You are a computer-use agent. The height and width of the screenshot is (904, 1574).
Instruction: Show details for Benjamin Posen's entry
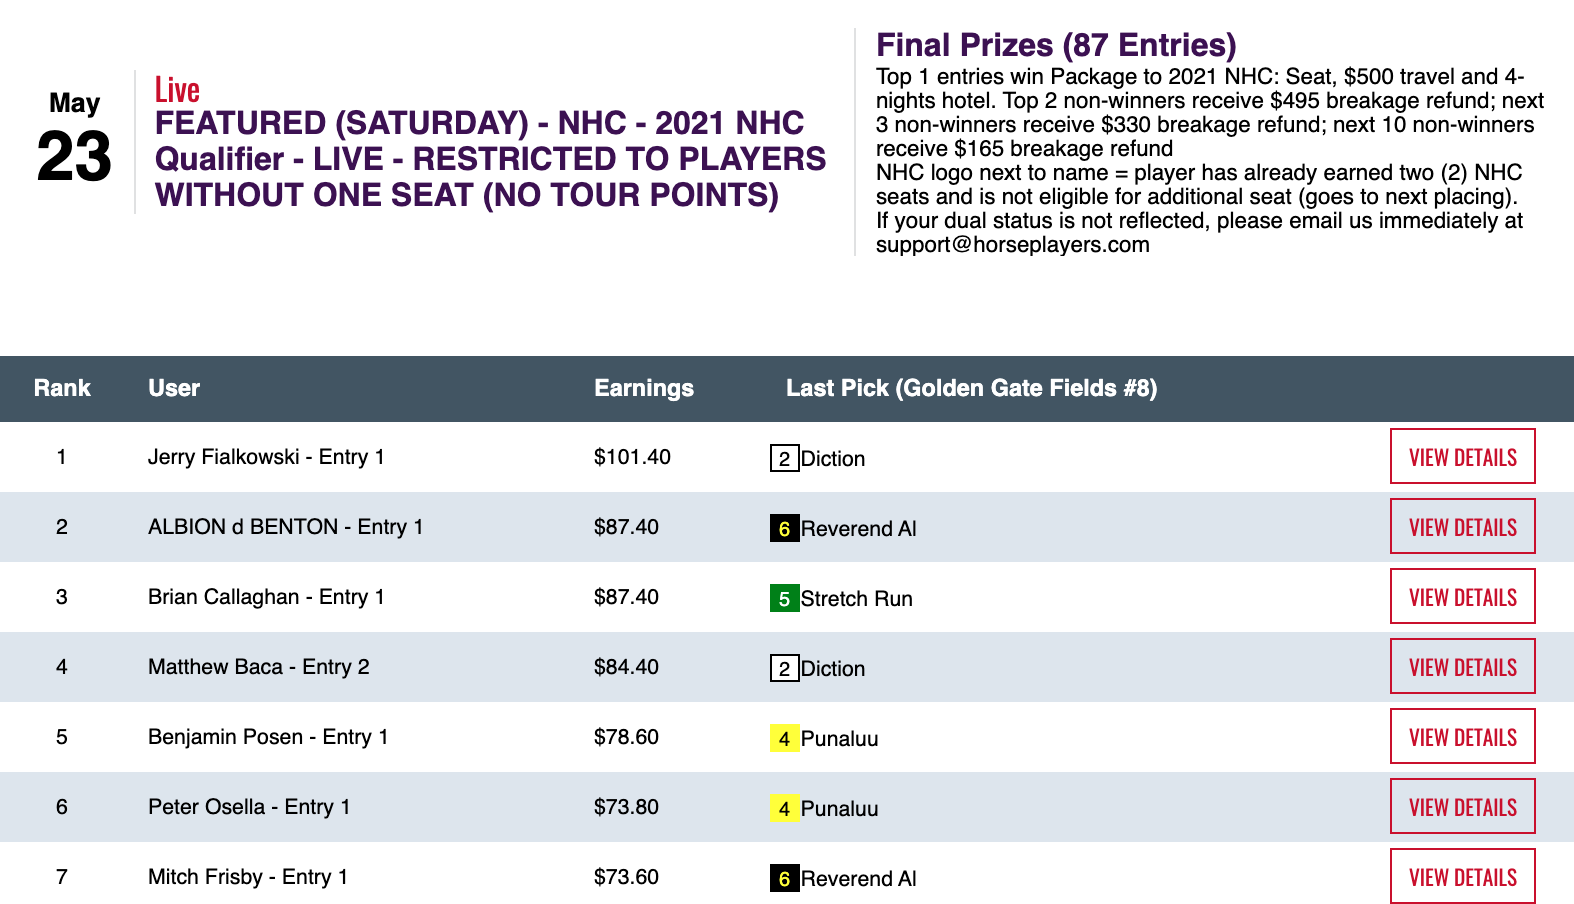[1462, 737]
